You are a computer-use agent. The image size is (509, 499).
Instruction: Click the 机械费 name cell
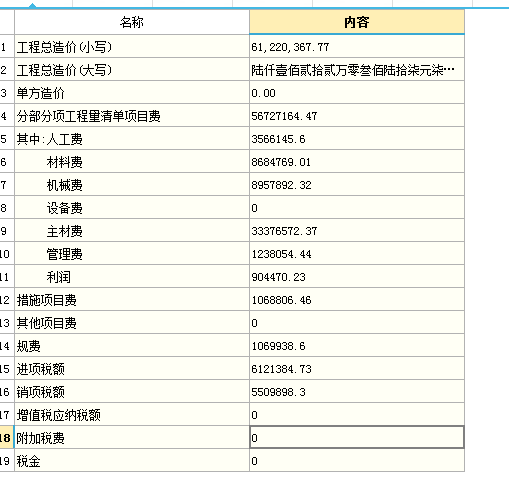[x=132, y=185]
